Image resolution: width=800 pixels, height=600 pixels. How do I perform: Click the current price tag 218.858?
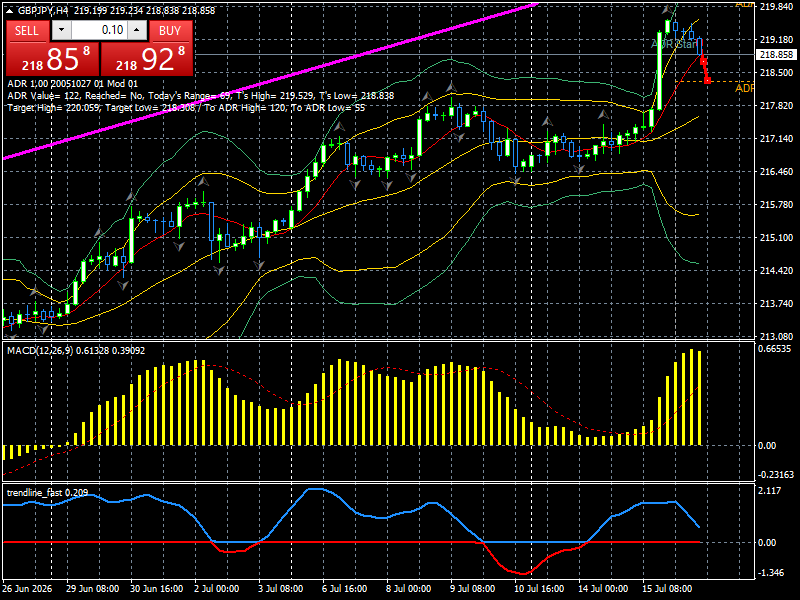pos(777,55)
